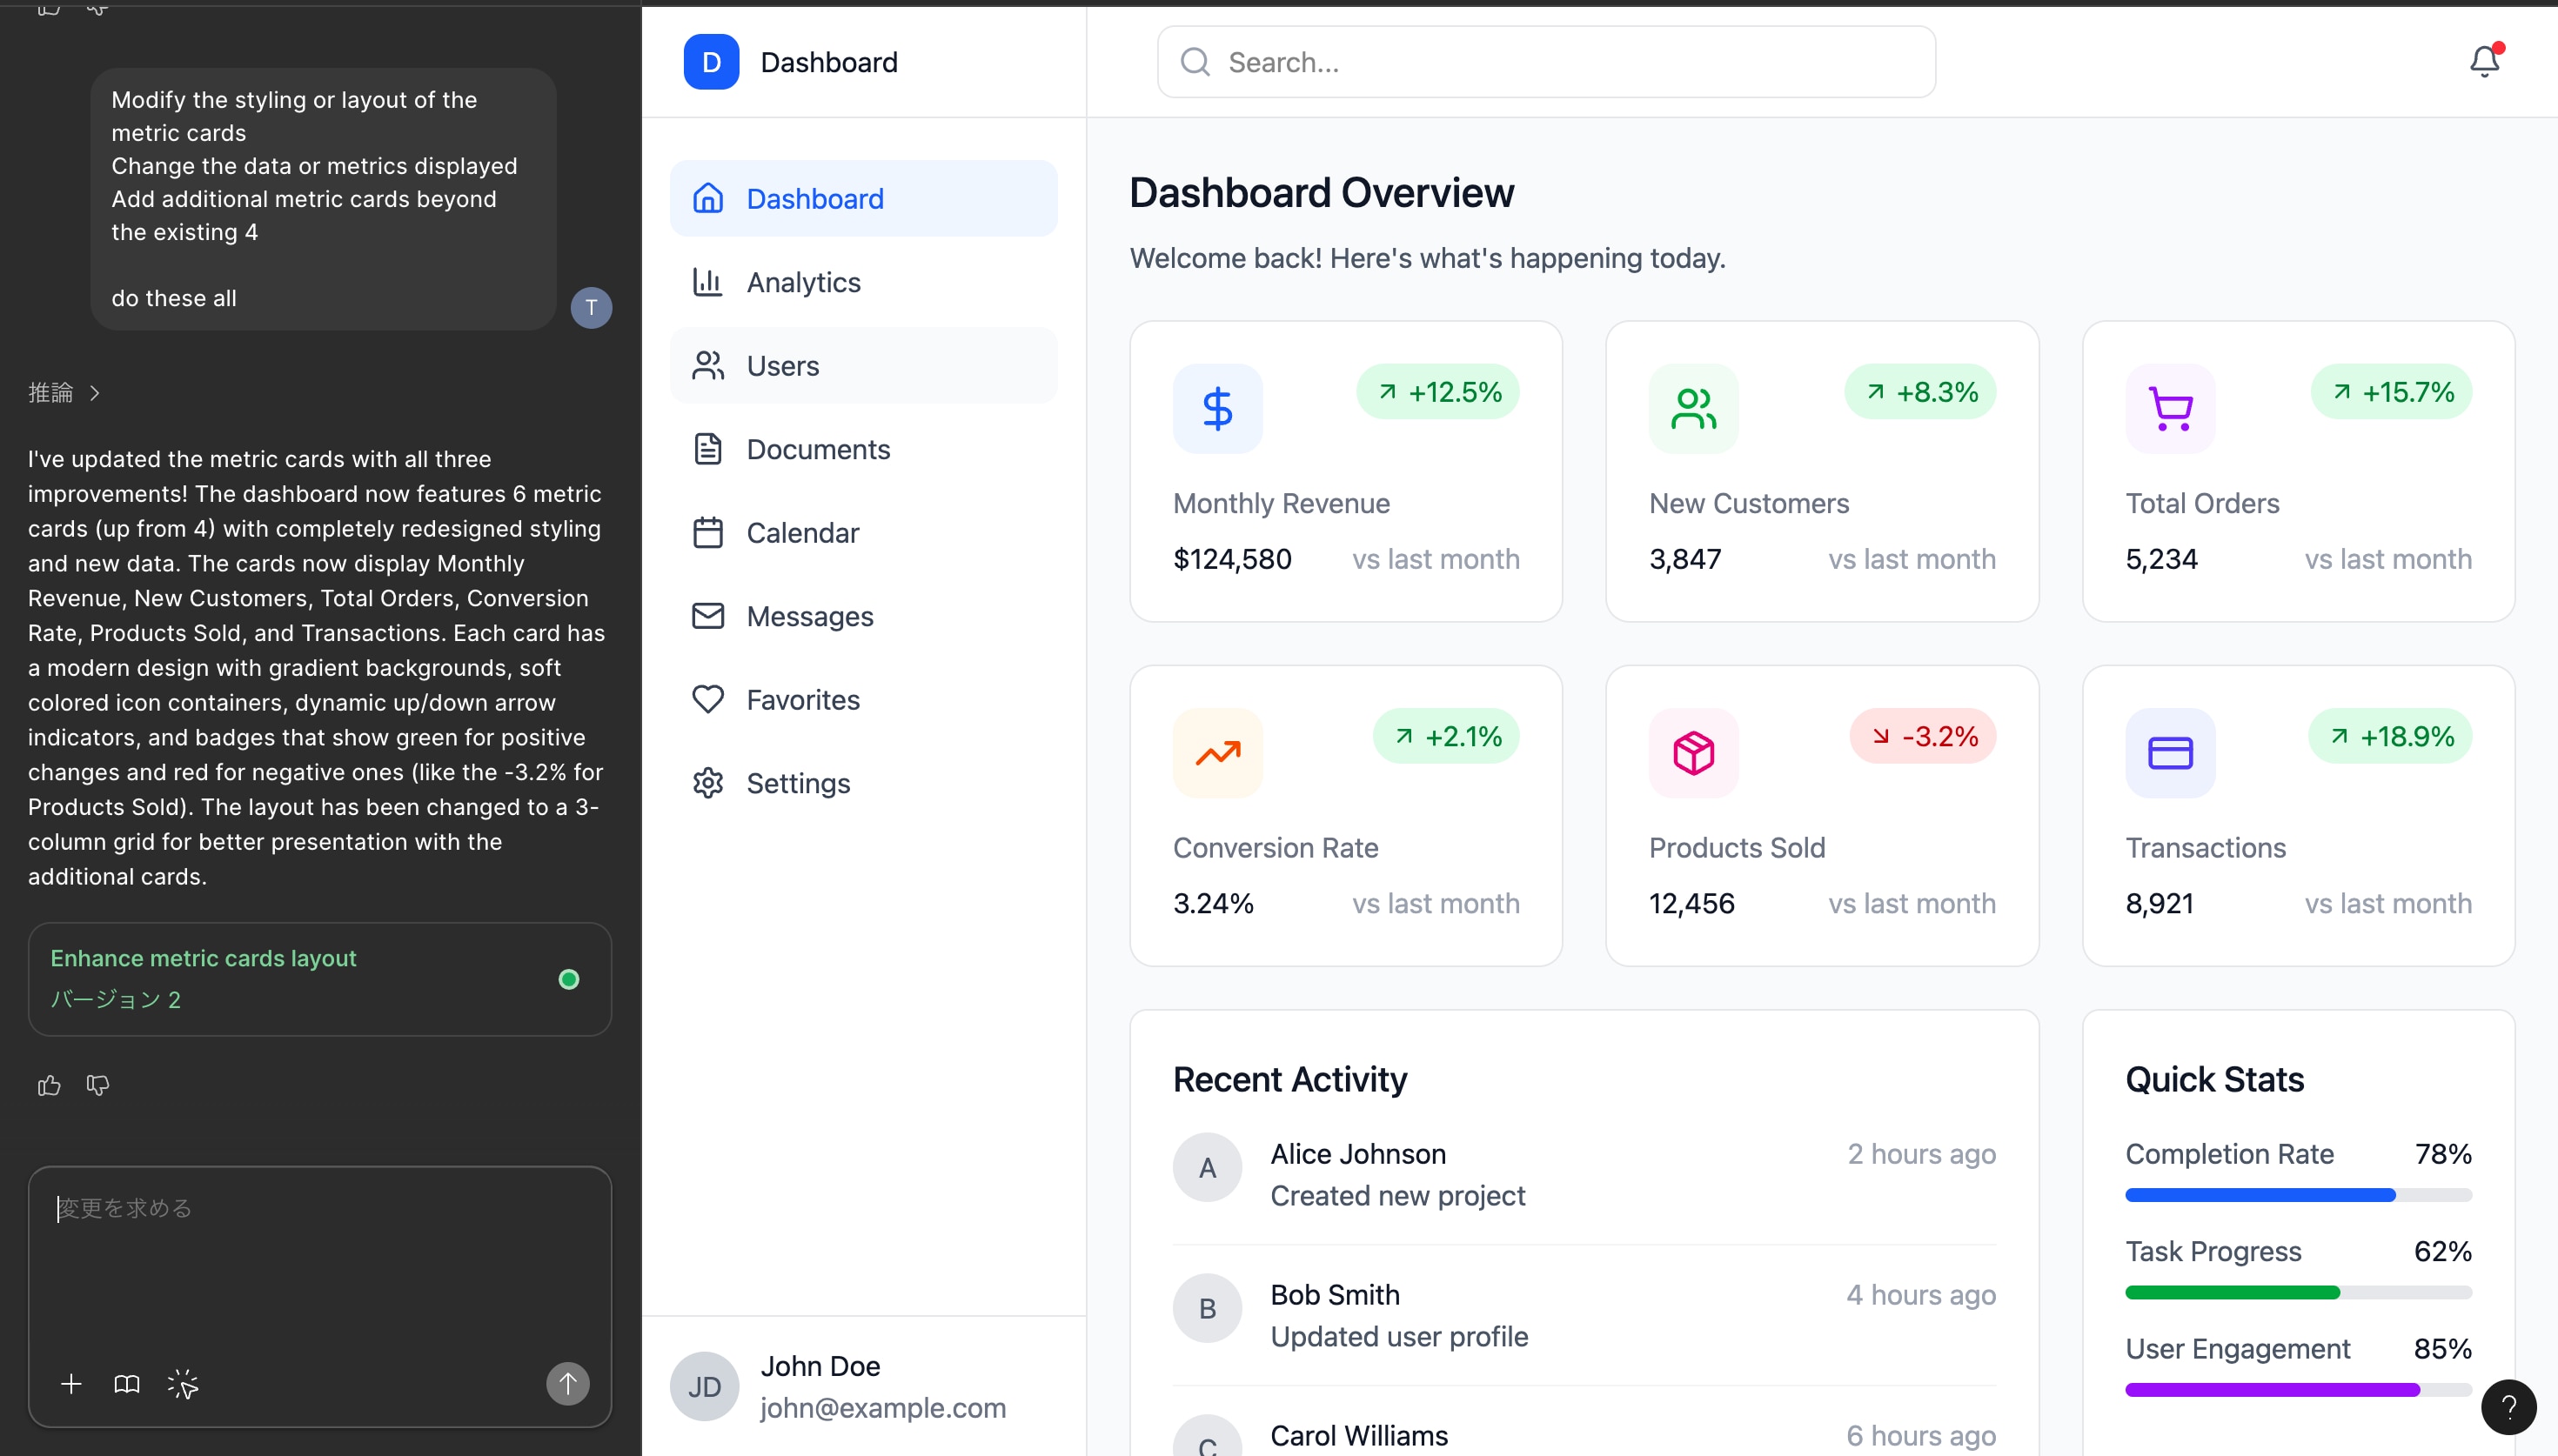Select Calendar from the sidebar
2558x1456 pixels.
[x=802, y=533]
